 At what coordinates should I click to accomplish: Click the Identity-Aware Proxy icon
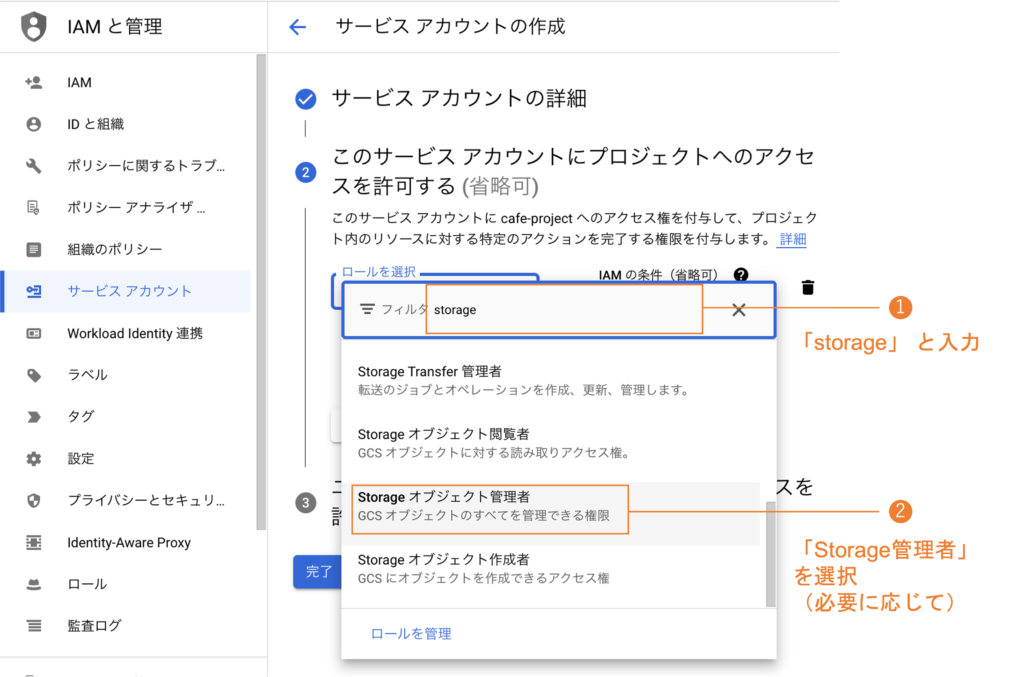(33, 542)
